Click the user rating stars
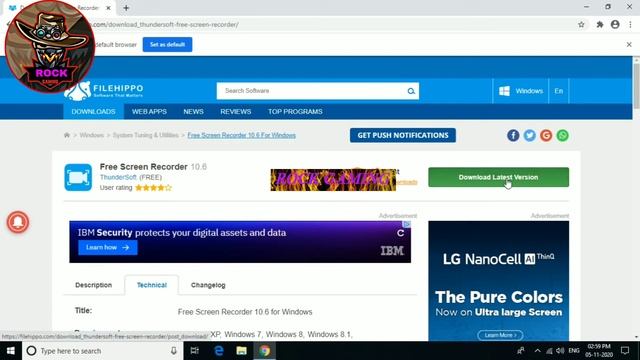Image resolution: width=640 pixels, height=360 pixels. (153, 188)
